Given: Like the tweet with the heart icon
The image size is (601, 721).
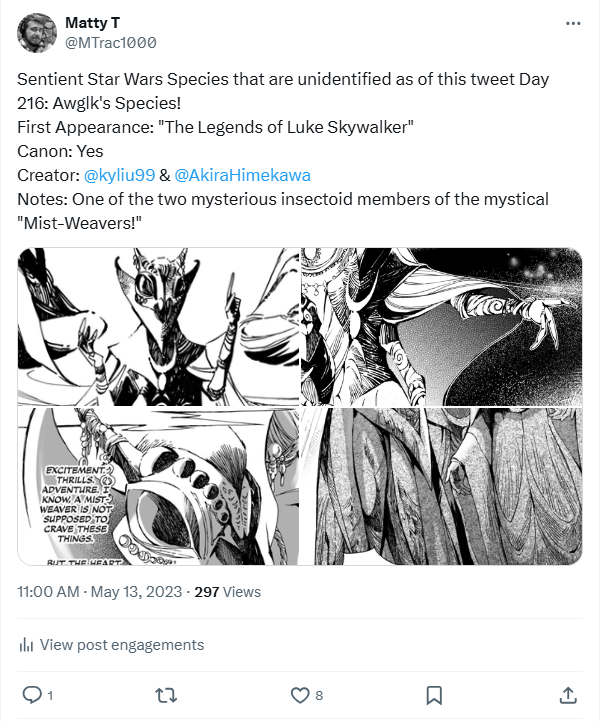Looking at the screenshot, I should point(299,694).
